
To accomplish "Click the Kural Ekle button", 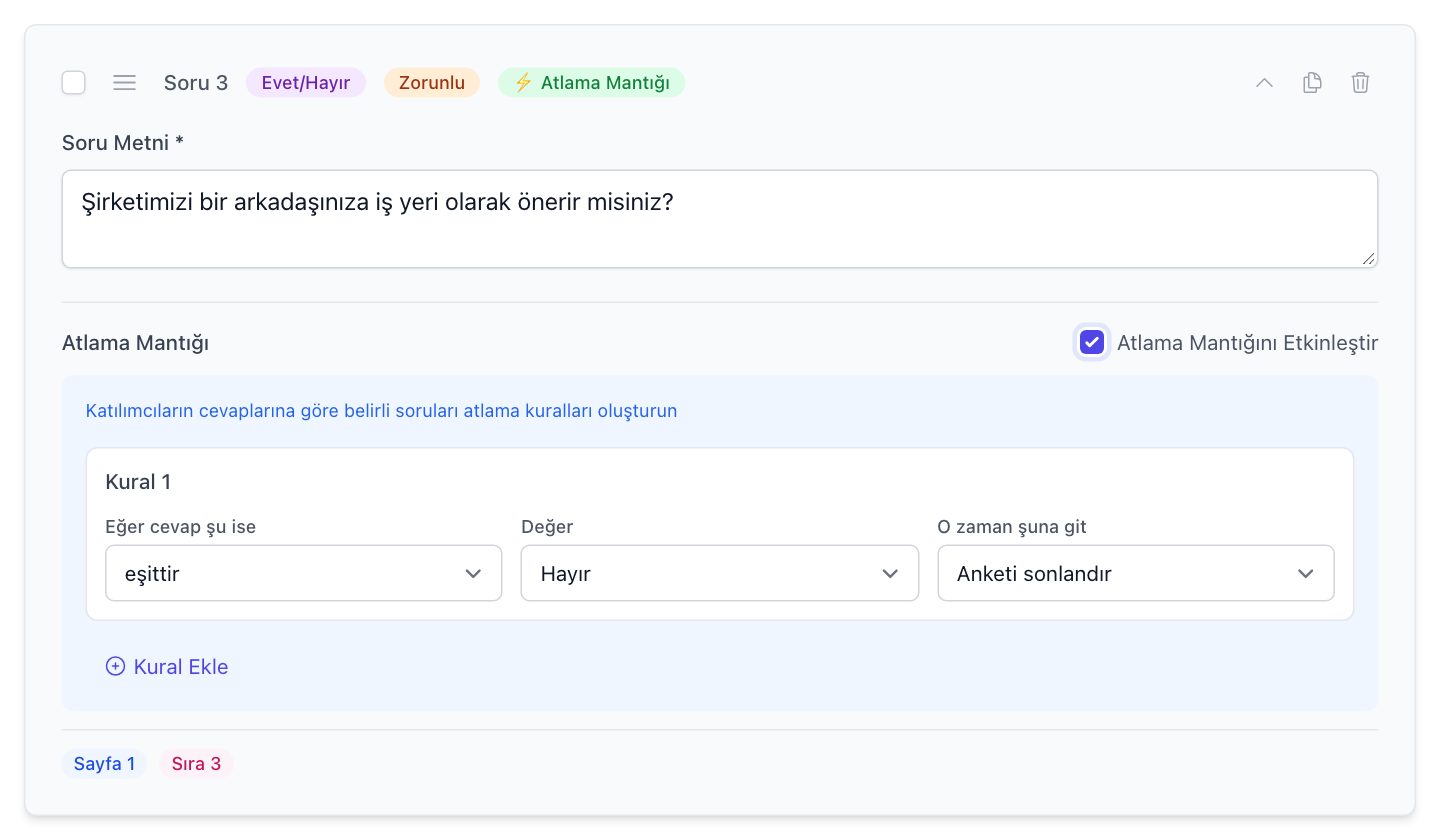I will [x=167, y=667].
